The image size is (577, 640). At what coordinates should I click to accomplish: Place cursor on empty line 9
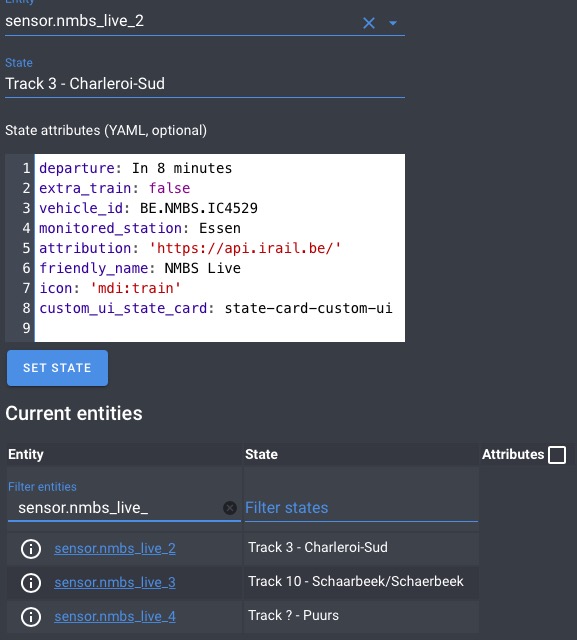pos(220,328)
